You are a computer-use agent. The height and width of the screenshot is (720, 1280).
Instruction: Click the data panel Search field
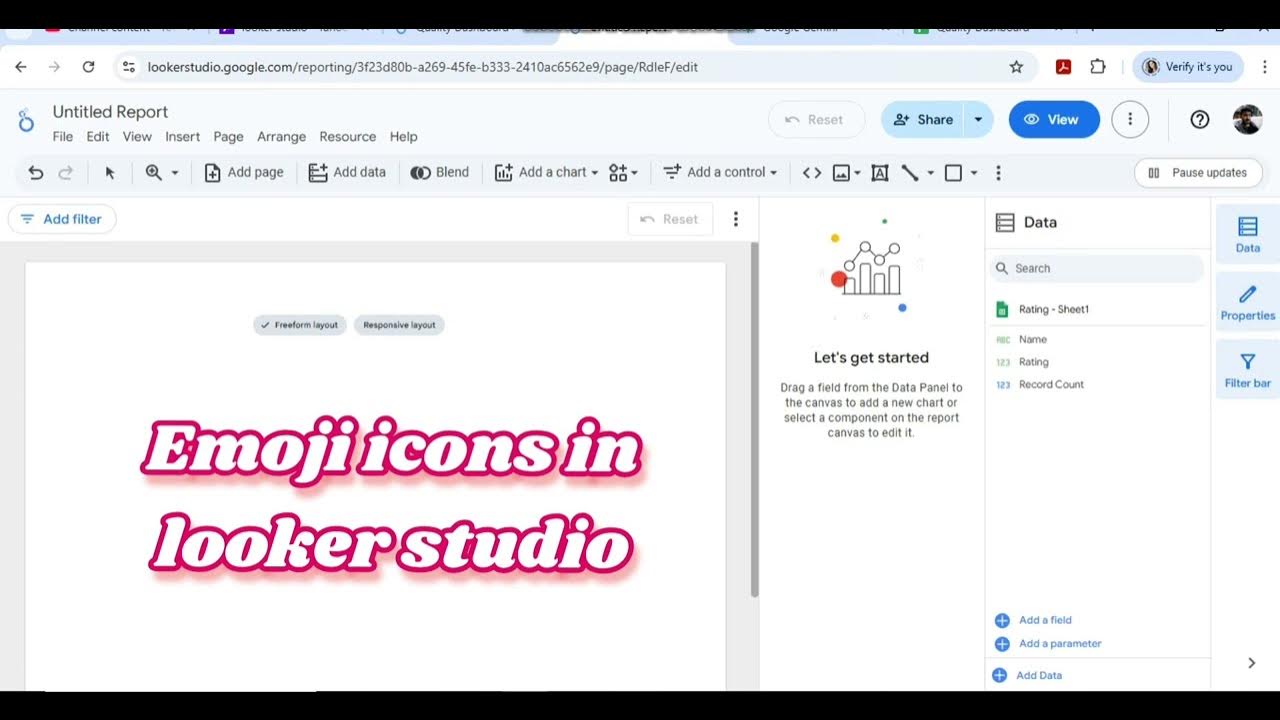pos(1097,268)
